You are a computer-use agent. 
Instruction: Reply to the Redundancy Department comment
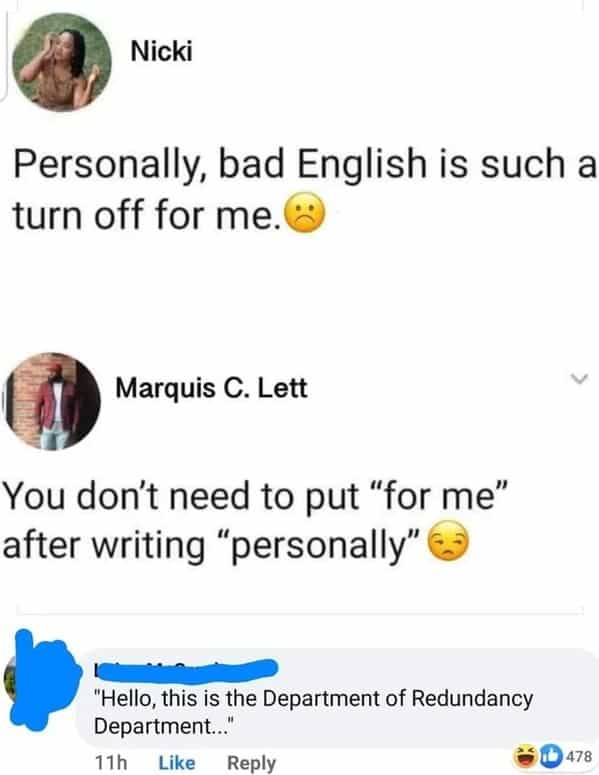pyautogui.click(x=252, y=763)
